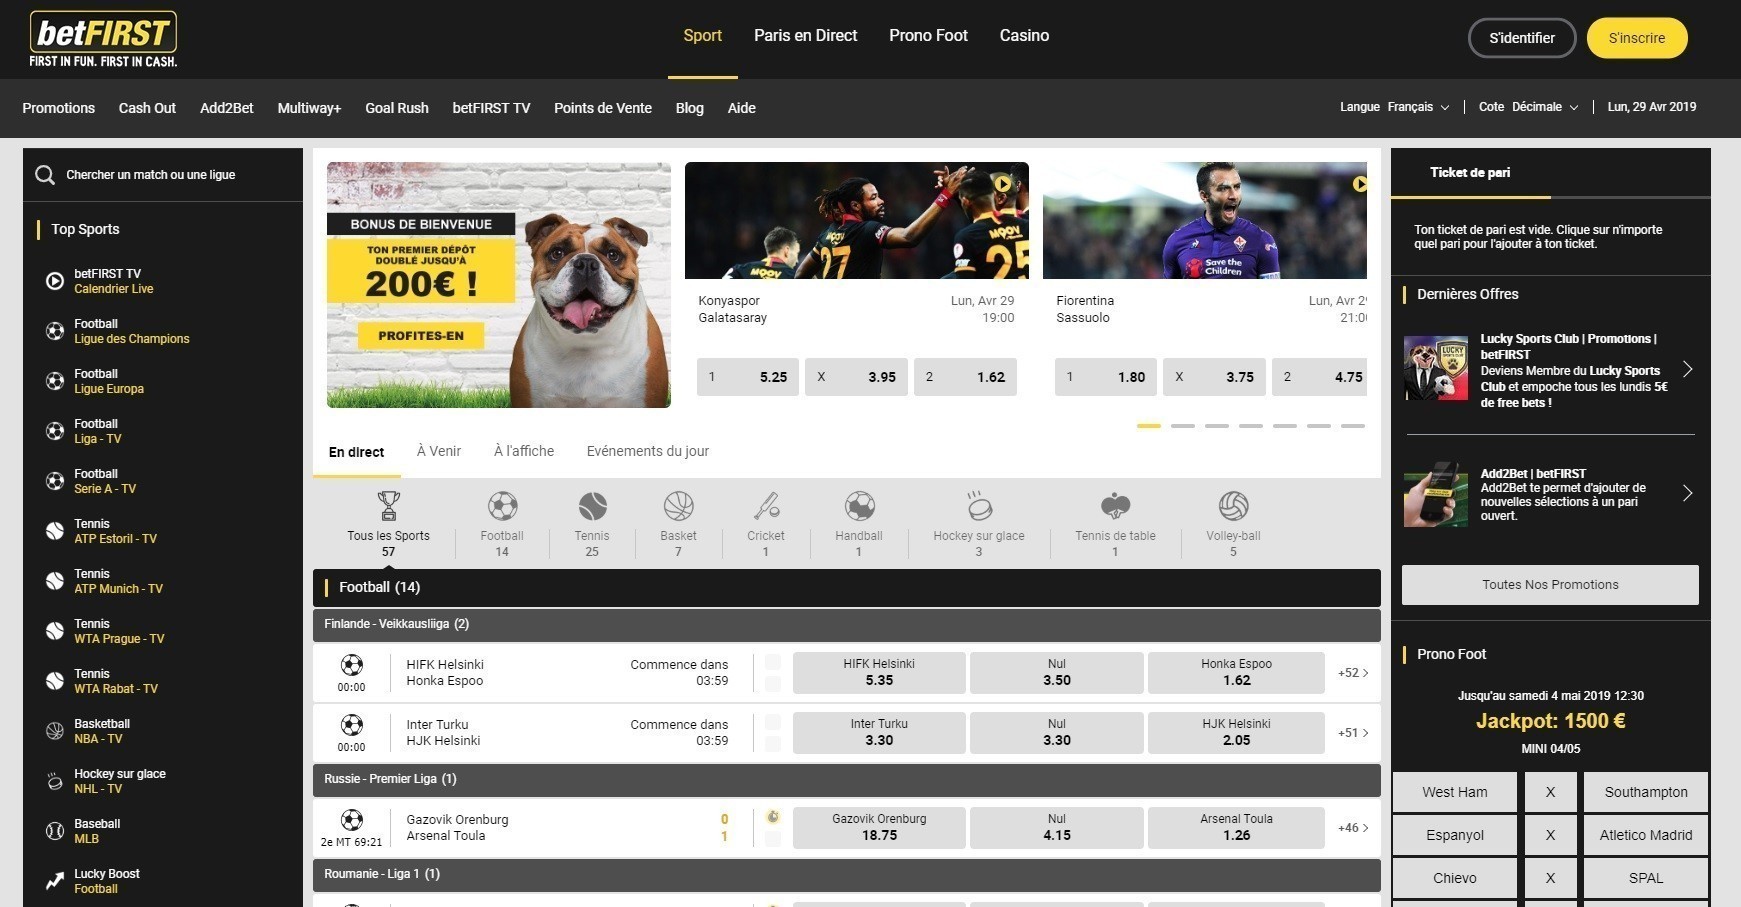Filter live events by Hockey sur glace icon

tap(979, 506)
